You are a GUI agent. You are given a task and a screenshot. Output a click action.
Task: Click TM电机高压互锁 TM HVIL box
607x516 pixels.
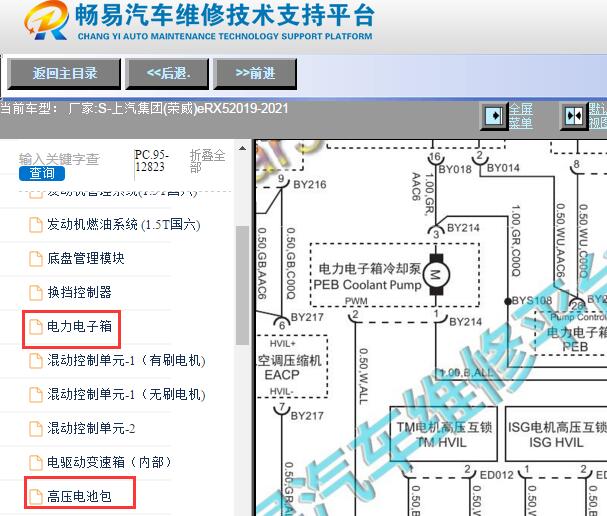(443, 434)
